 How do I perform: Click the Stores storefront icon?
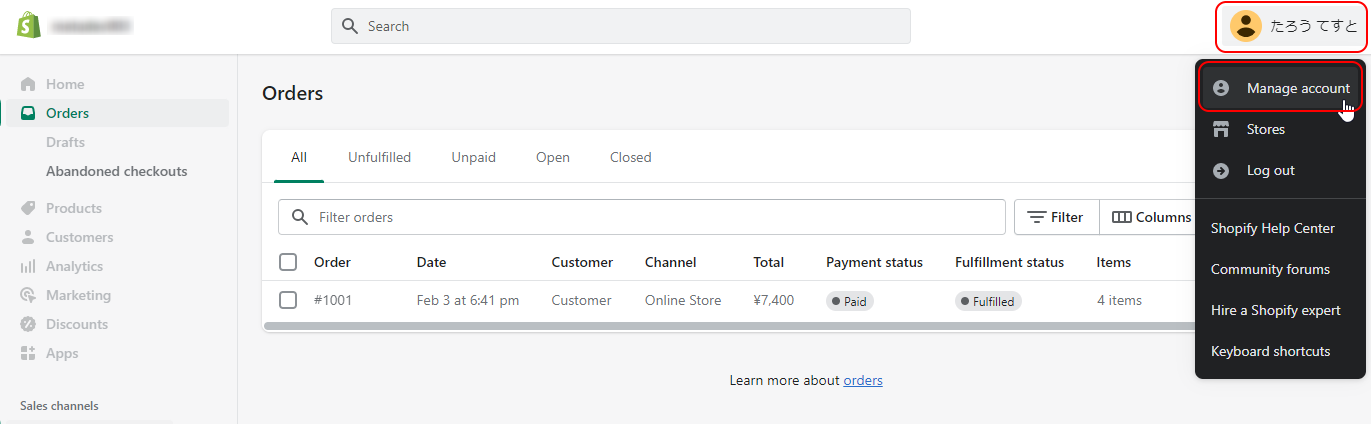point(1221,129)
